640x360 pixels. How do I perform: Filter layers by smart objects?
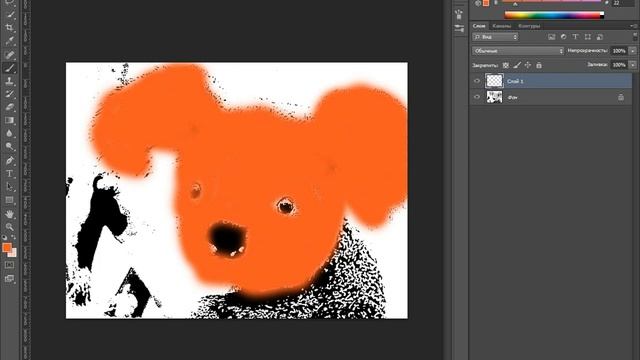pos(600,37)
